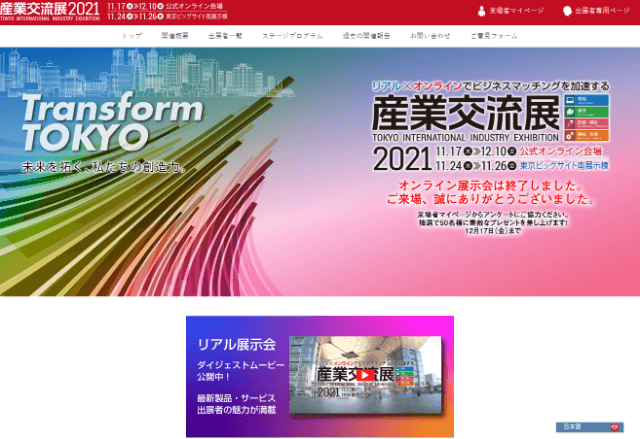Click the red icon on language selector
This screenshot has height=439, width=640.
pyautogui.click(x=615, y=427)
